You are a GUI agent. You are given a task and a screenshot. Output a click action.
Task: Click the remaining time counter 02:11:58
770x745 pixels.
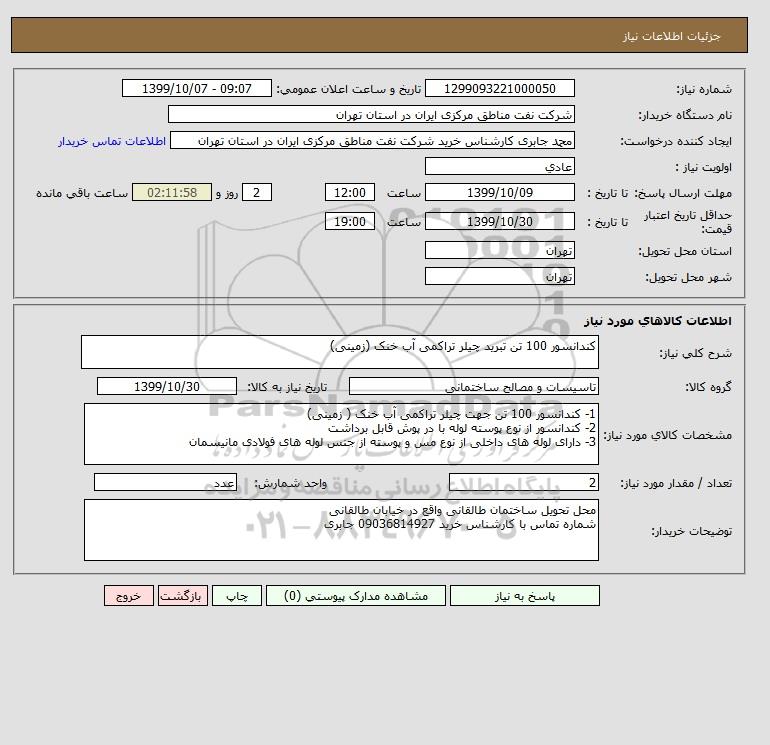[x=172, y=193]
